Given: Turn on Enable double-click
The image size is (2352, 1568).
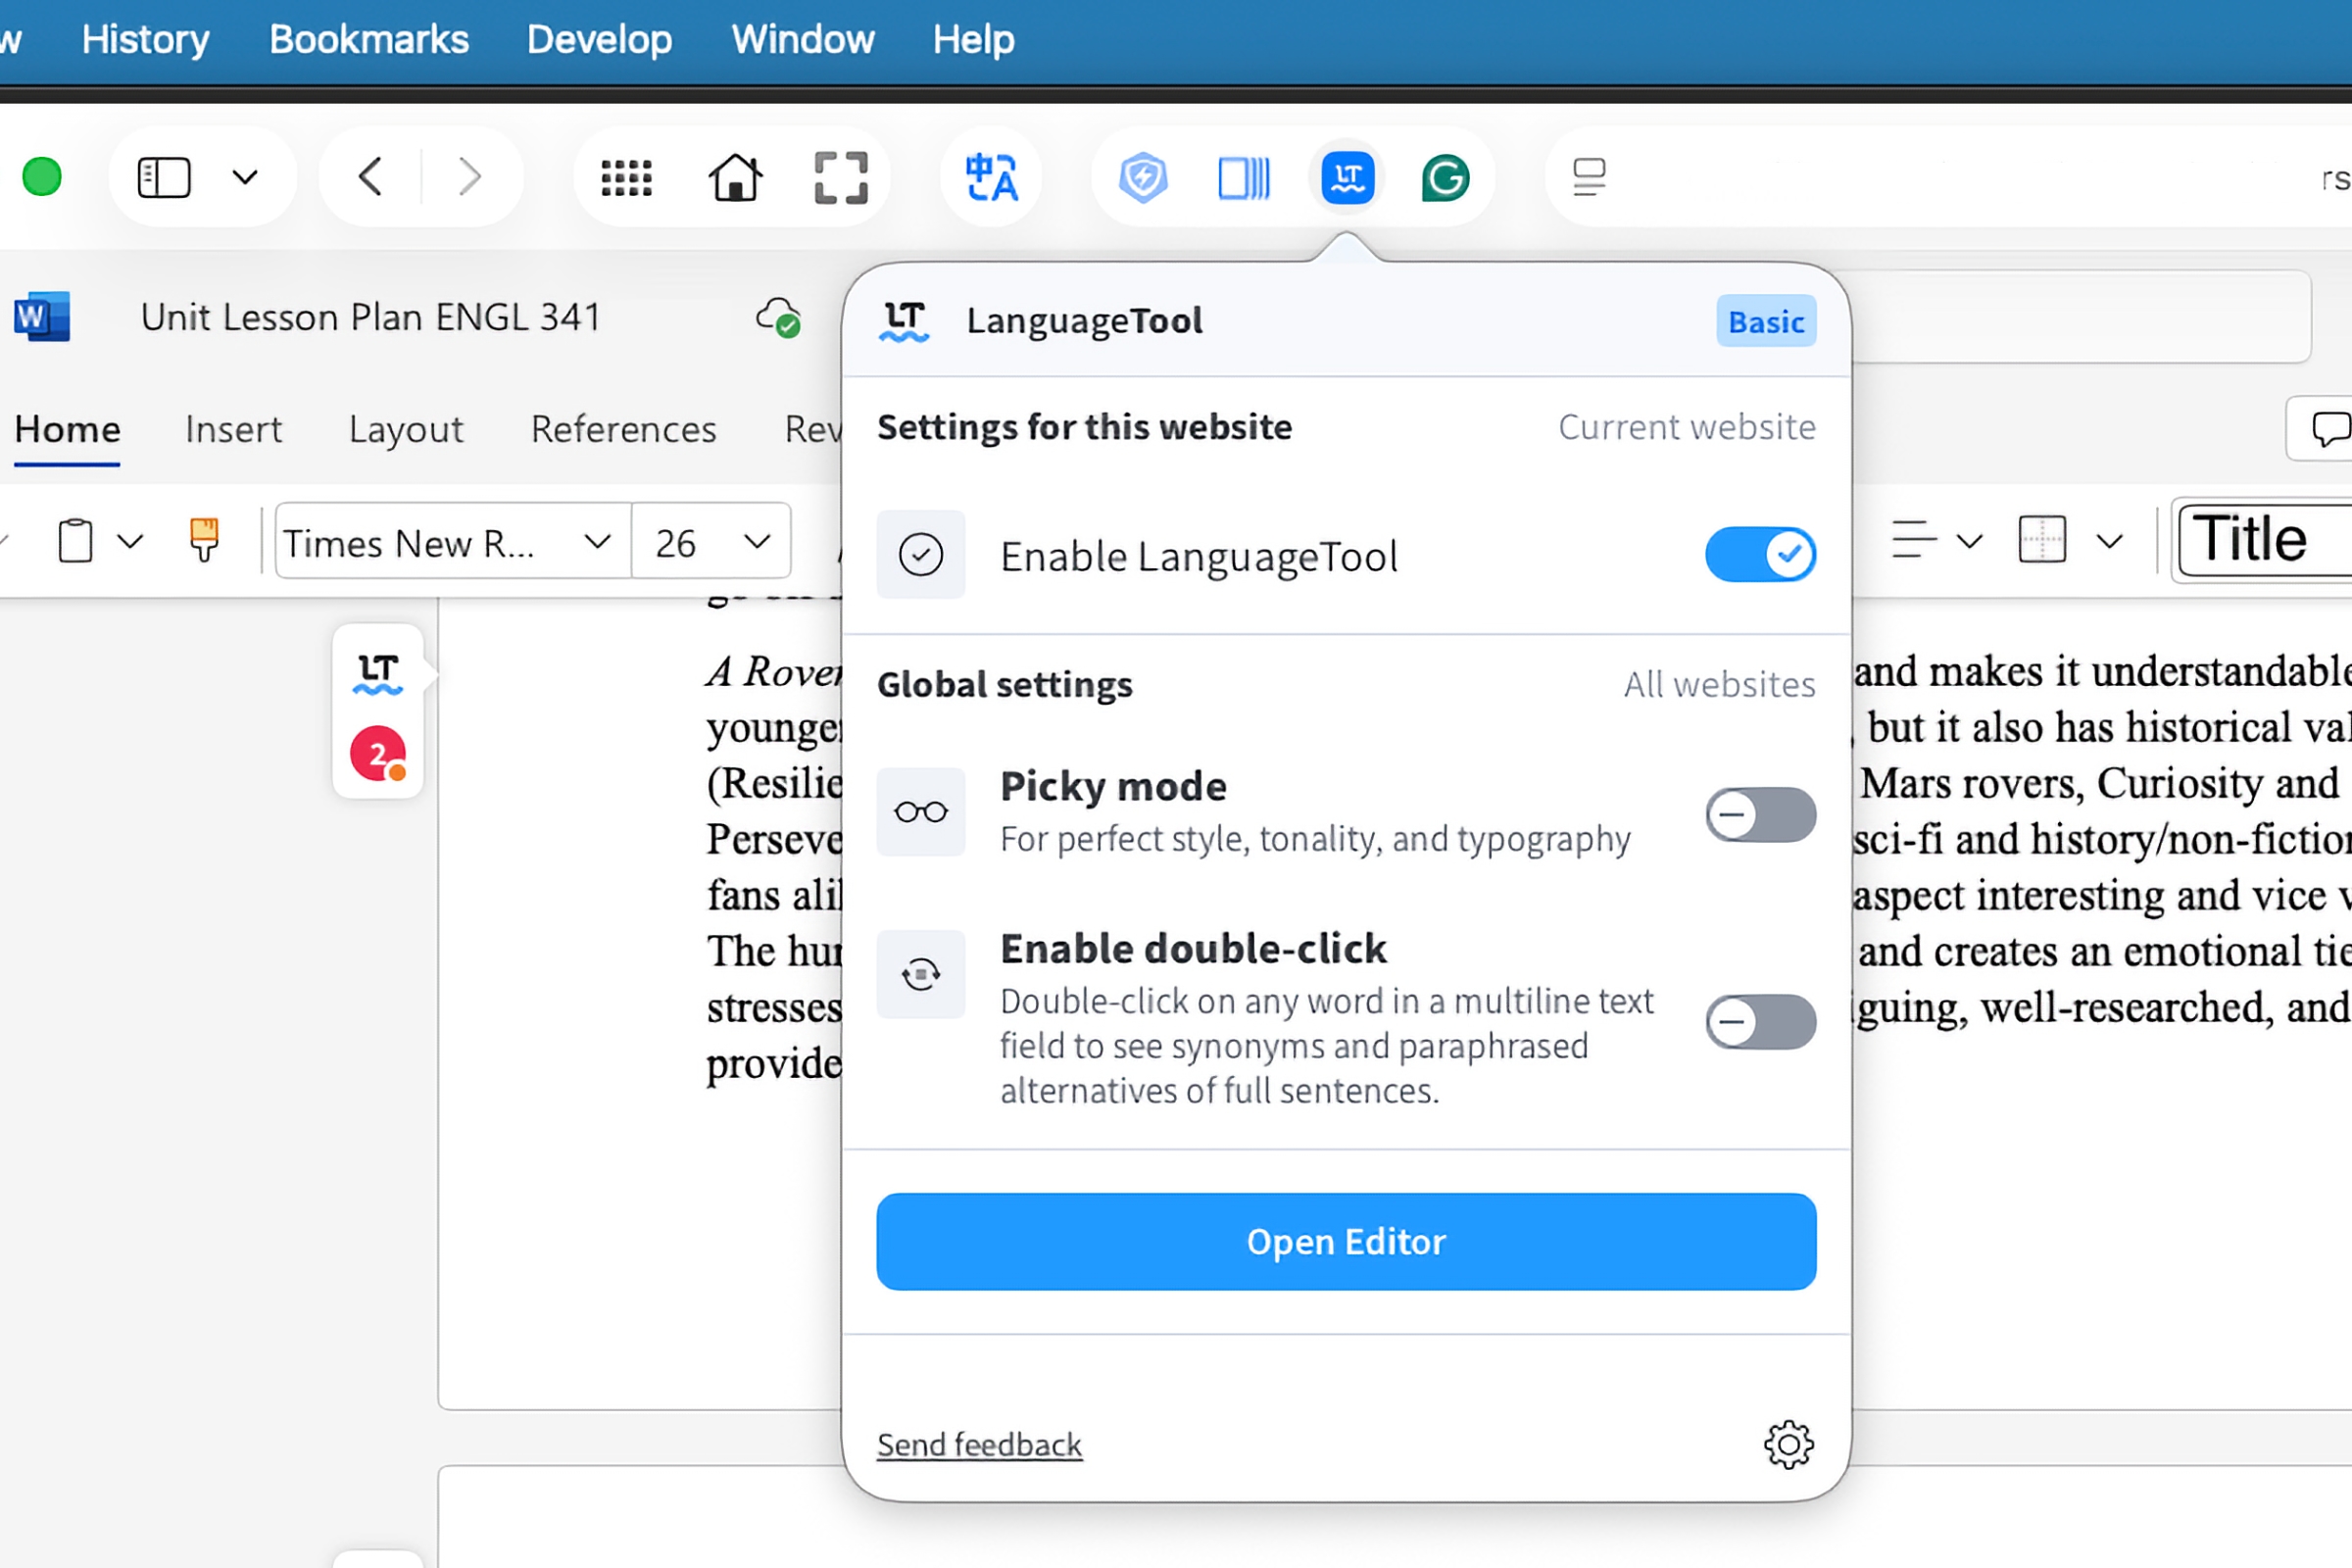Looking at the screenshot, I should [1760, 1022].
